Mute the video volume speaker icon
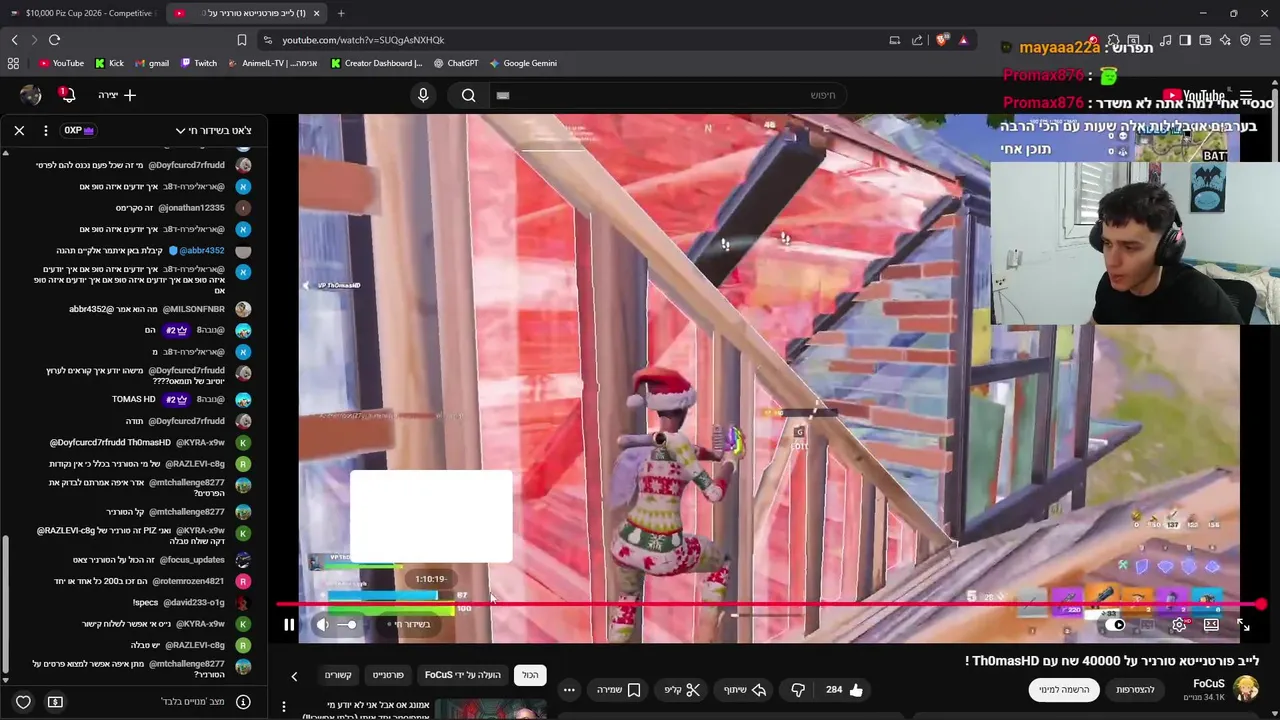Screen dimensions: 1280x720 tap(322, 625)
